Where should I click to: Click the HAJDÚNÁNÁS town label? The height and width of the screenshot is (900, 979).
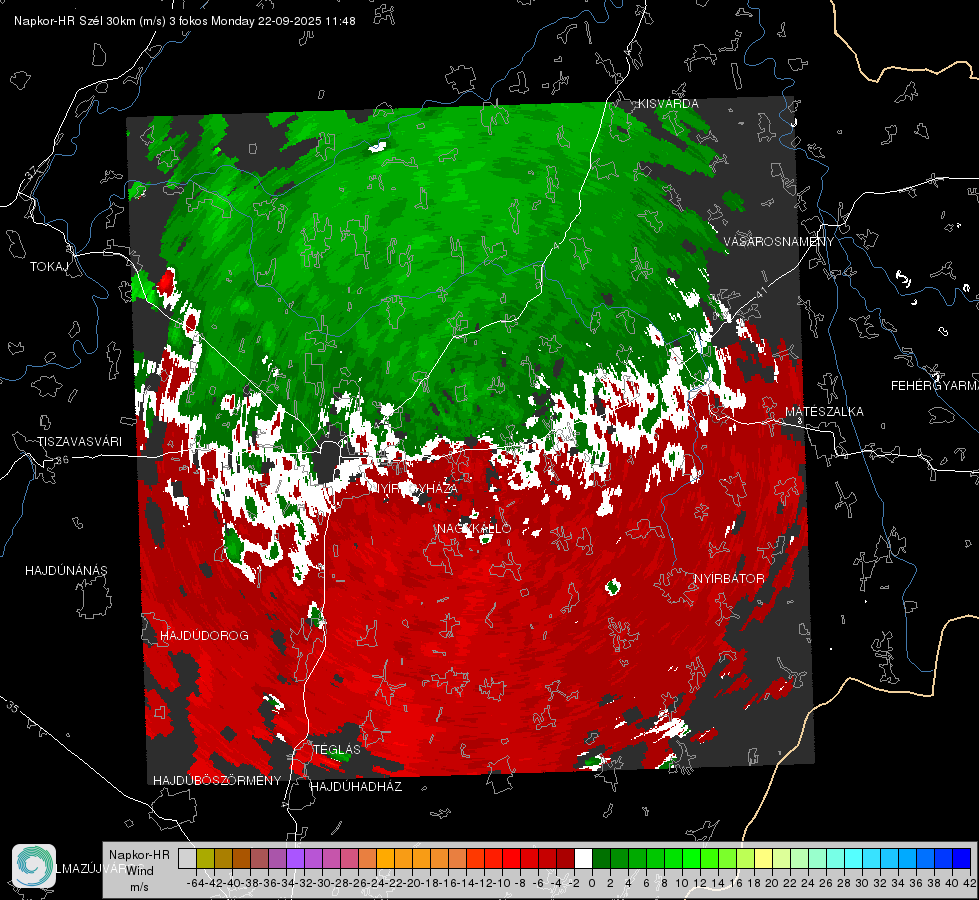coord(66,571)
